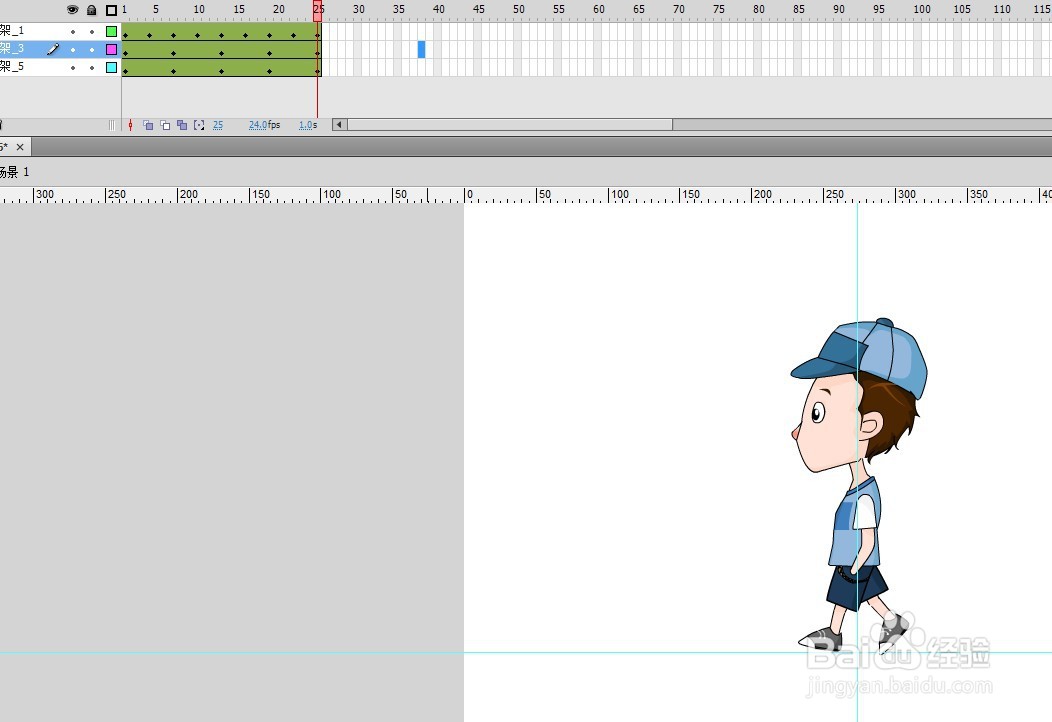
Task: Click the pencil edit icon on layer 架_3
Action: coord(53,49)
